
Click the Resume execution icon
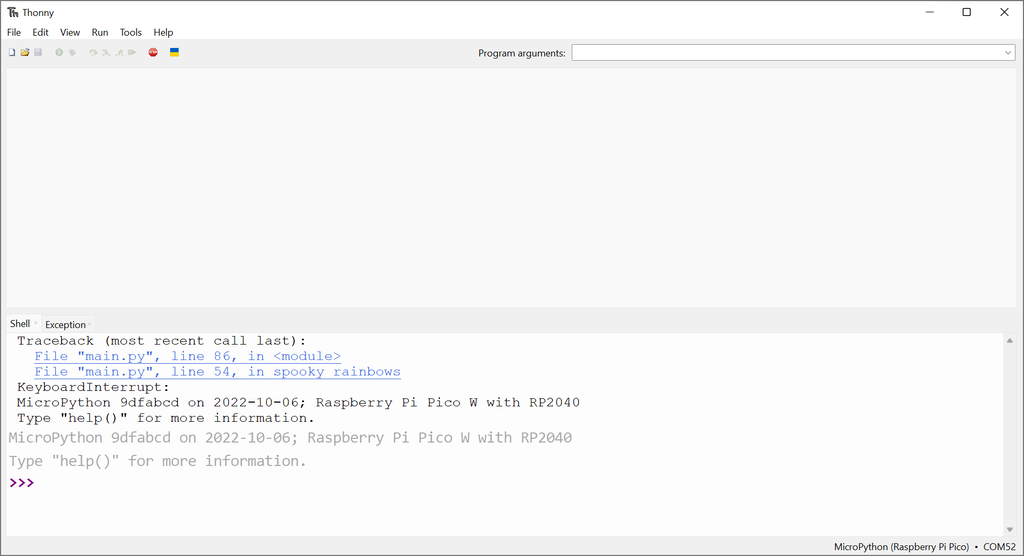coord(132,52)
